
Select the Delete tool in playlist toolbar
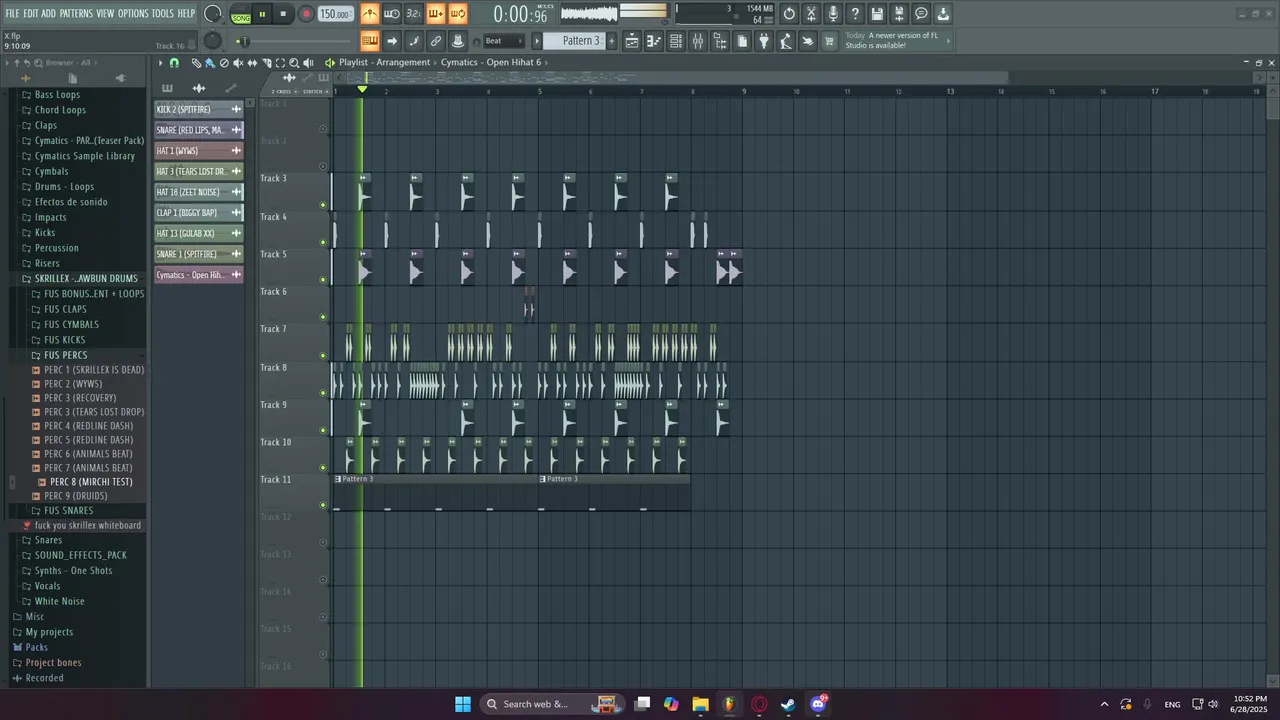(224, 63)
